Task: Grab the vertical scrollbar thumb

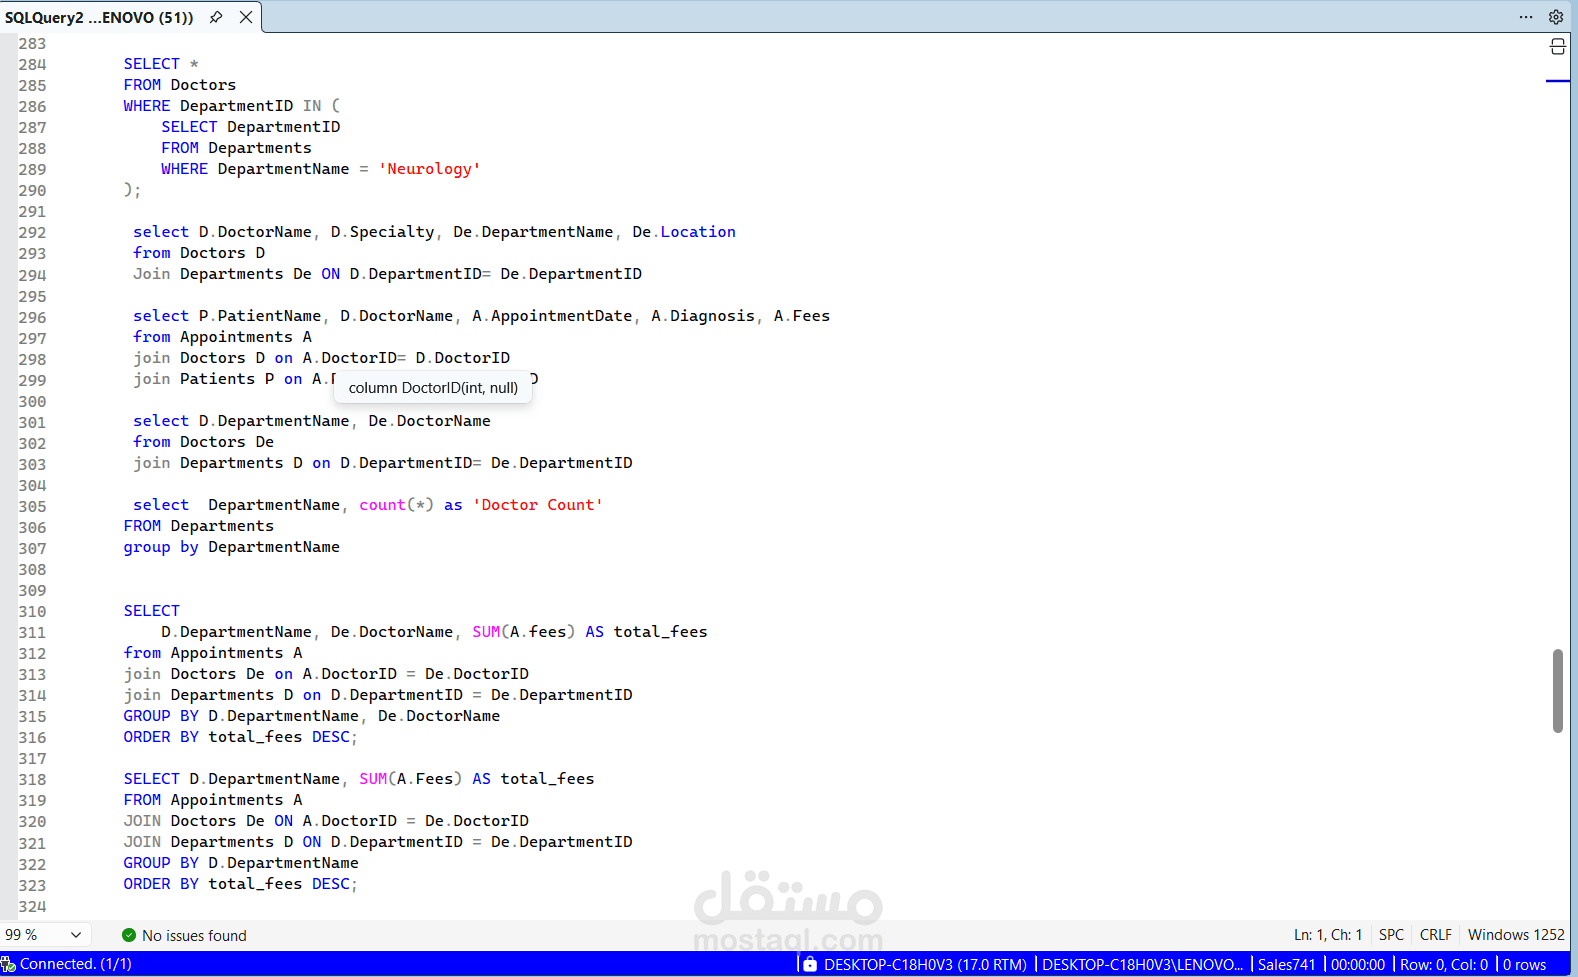Action: pos(1558,691)
